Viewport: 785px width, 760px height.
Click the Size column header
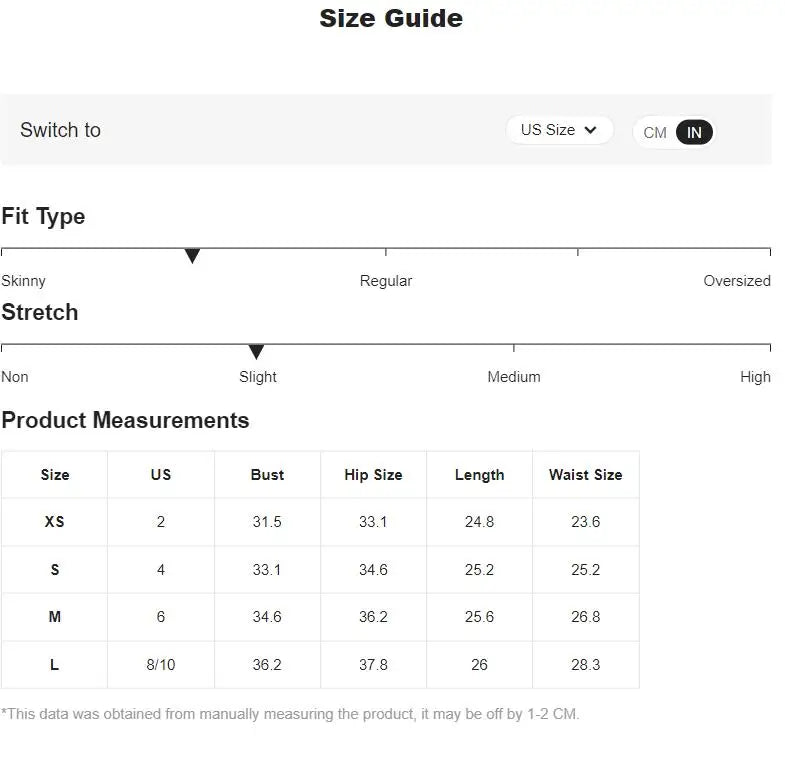55,475
